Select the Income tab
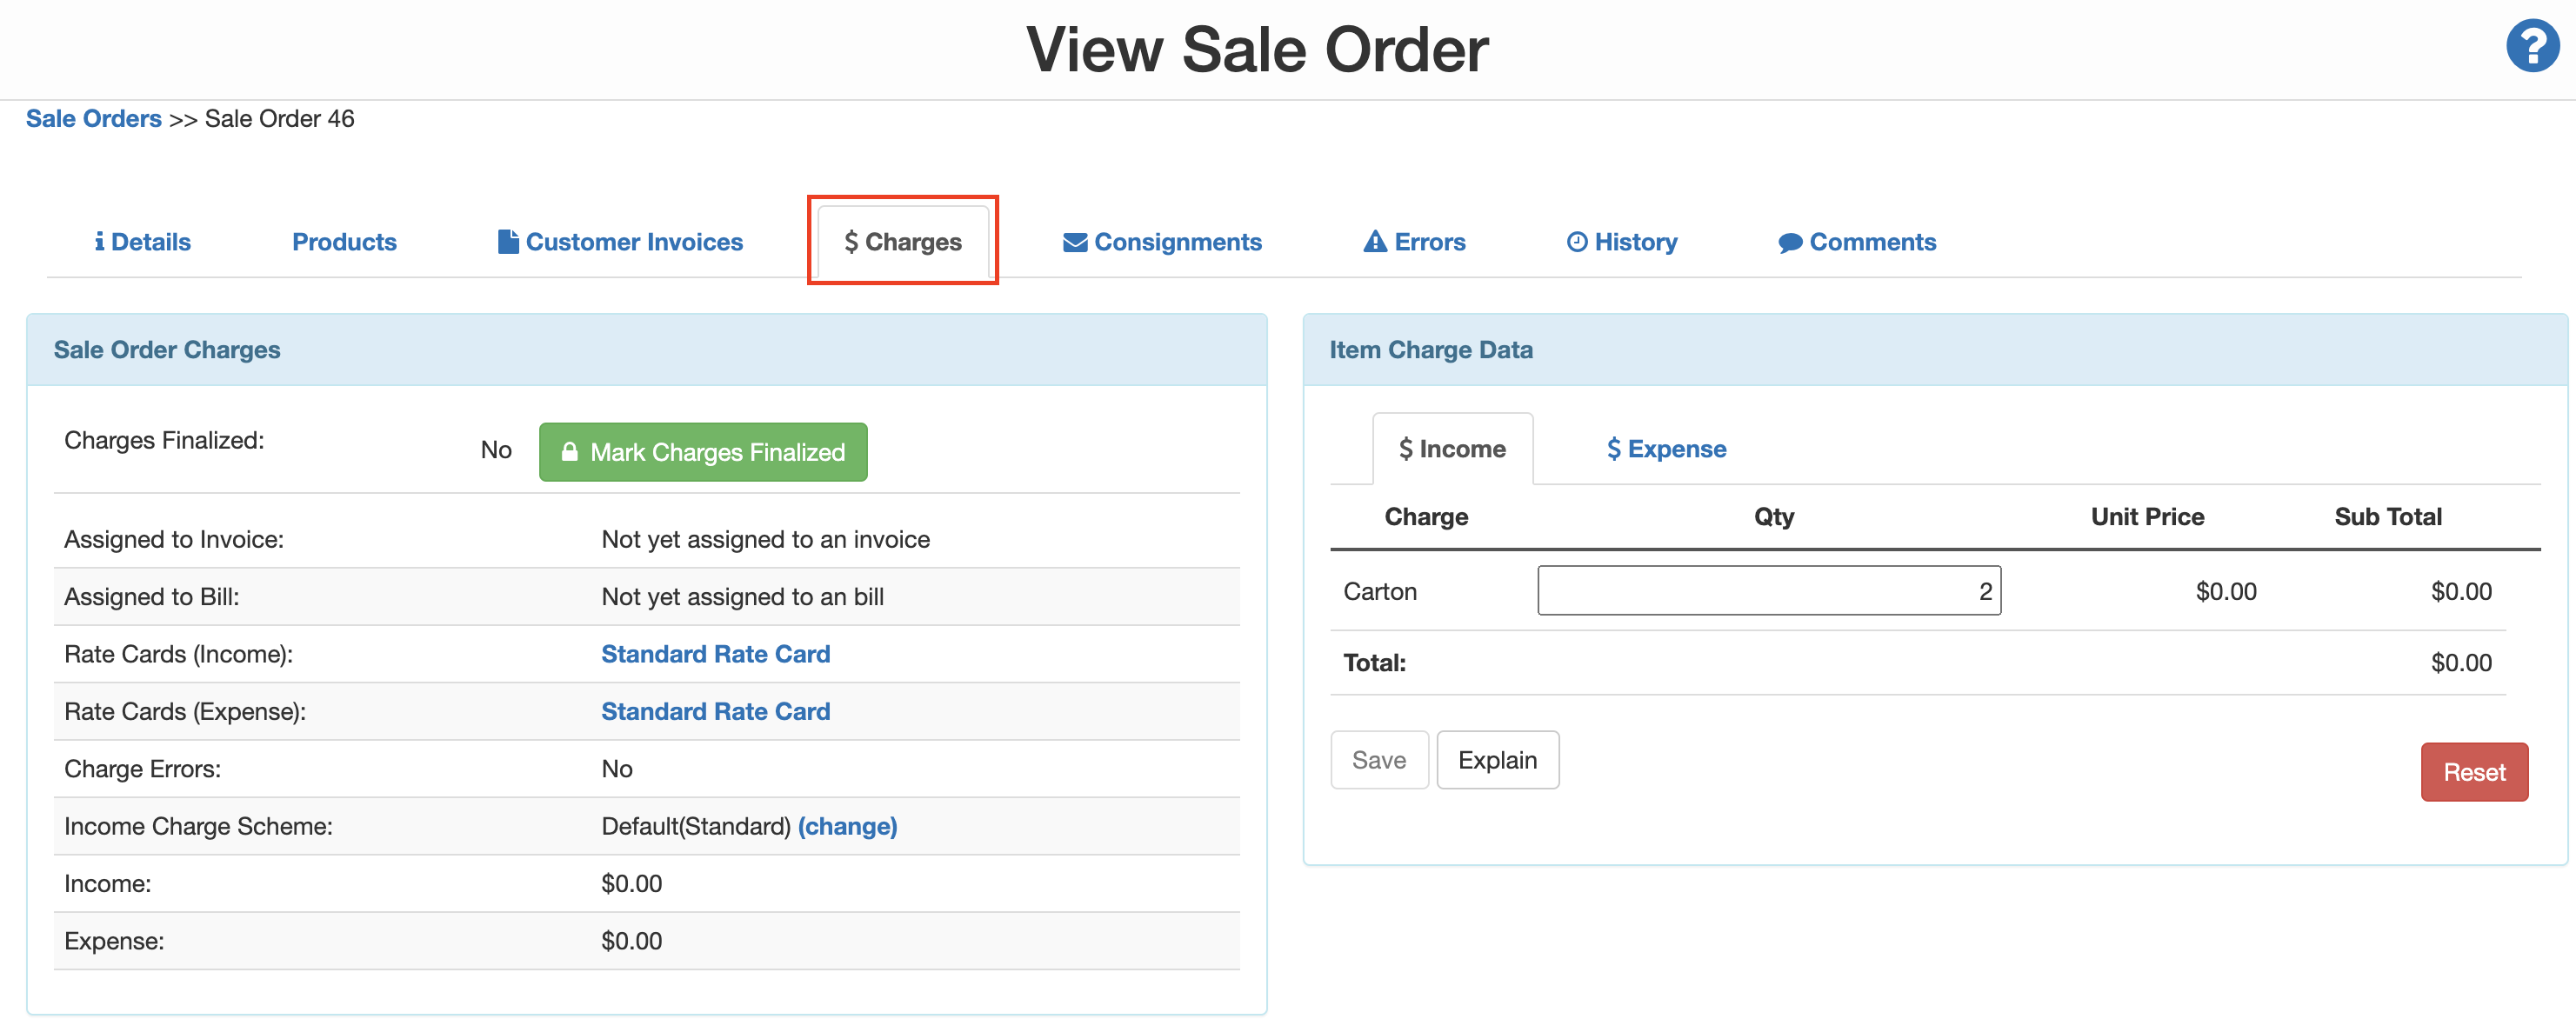2576x1019 pixels. click(1453, 448)
